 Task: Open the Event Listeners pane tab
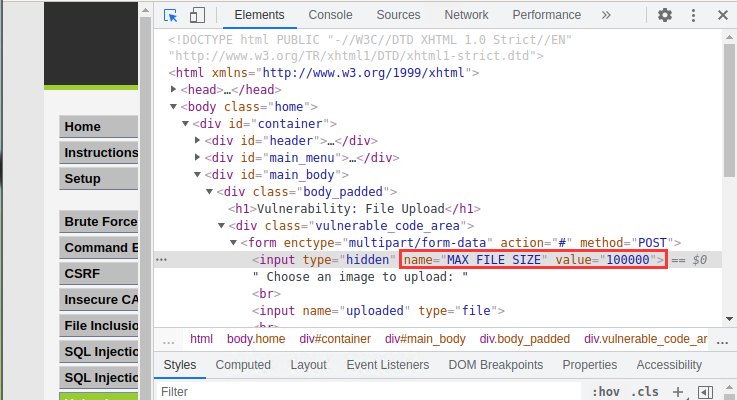pos(388,365)
